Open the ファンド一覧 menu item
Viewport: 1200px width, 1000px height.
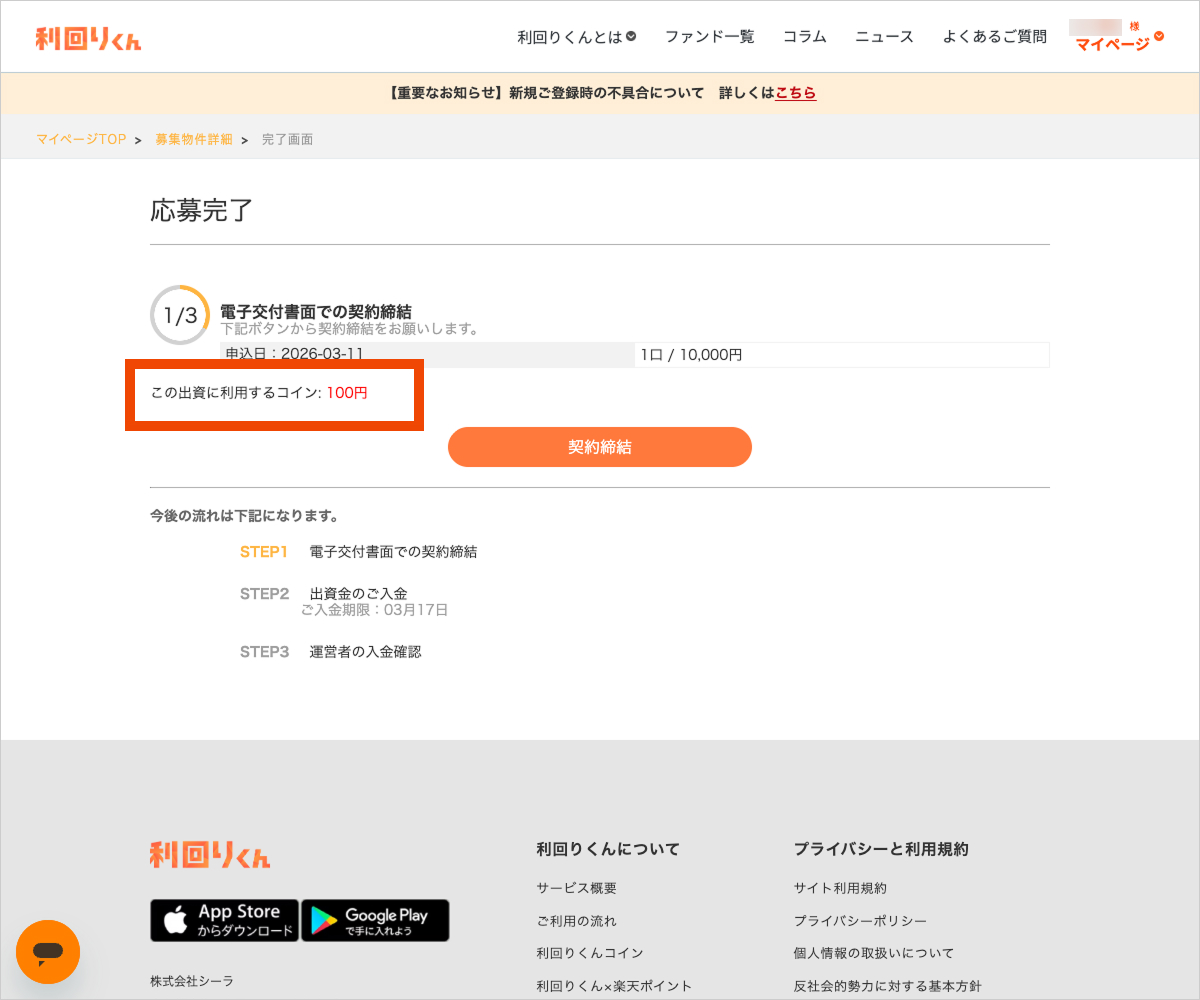click(x=709, y=37)
